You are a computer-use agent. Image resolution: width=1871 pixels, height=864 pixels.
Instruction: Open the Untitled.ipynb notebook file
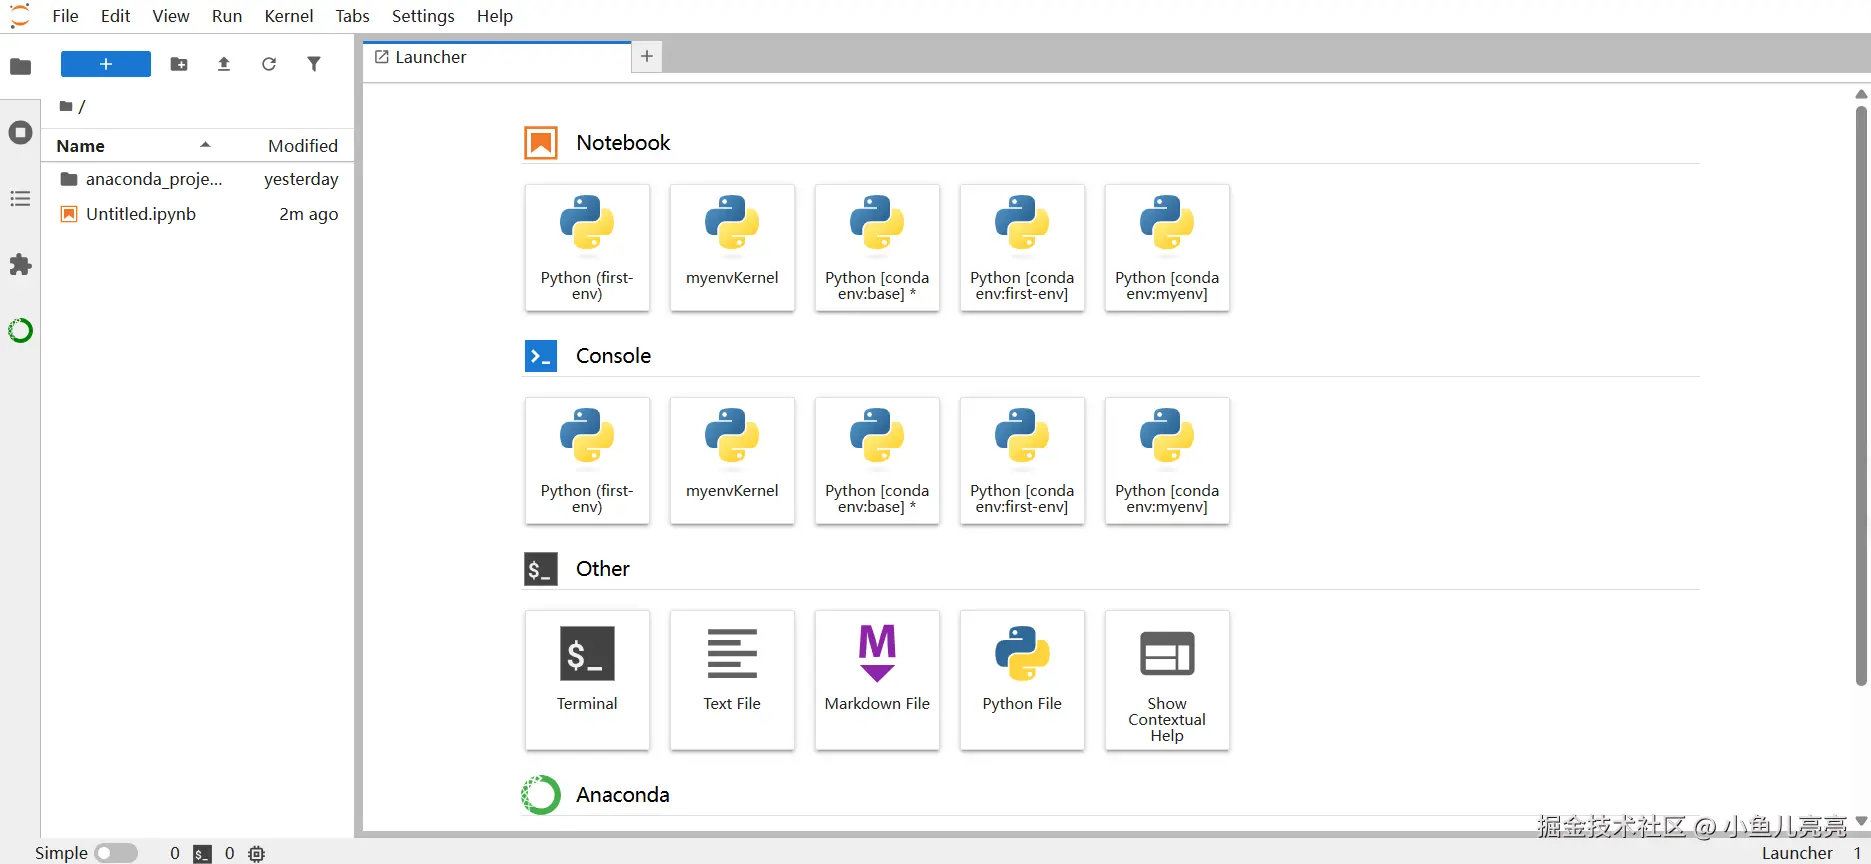pos(140,214)
